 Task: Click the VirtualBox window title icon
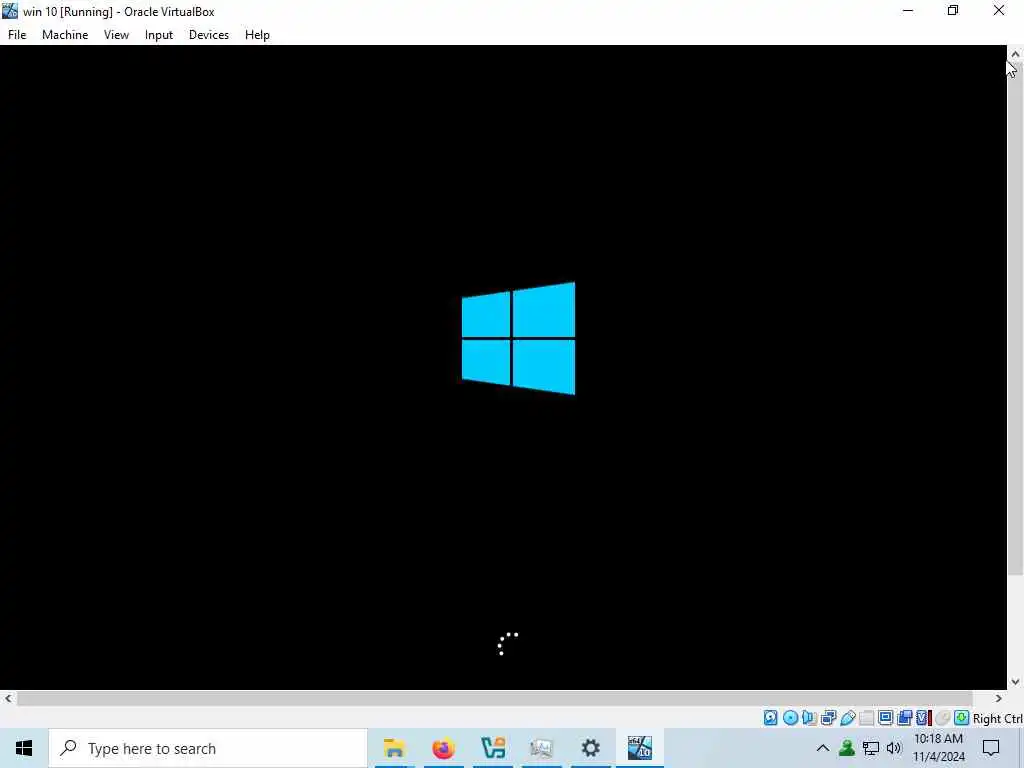[10, 10]
